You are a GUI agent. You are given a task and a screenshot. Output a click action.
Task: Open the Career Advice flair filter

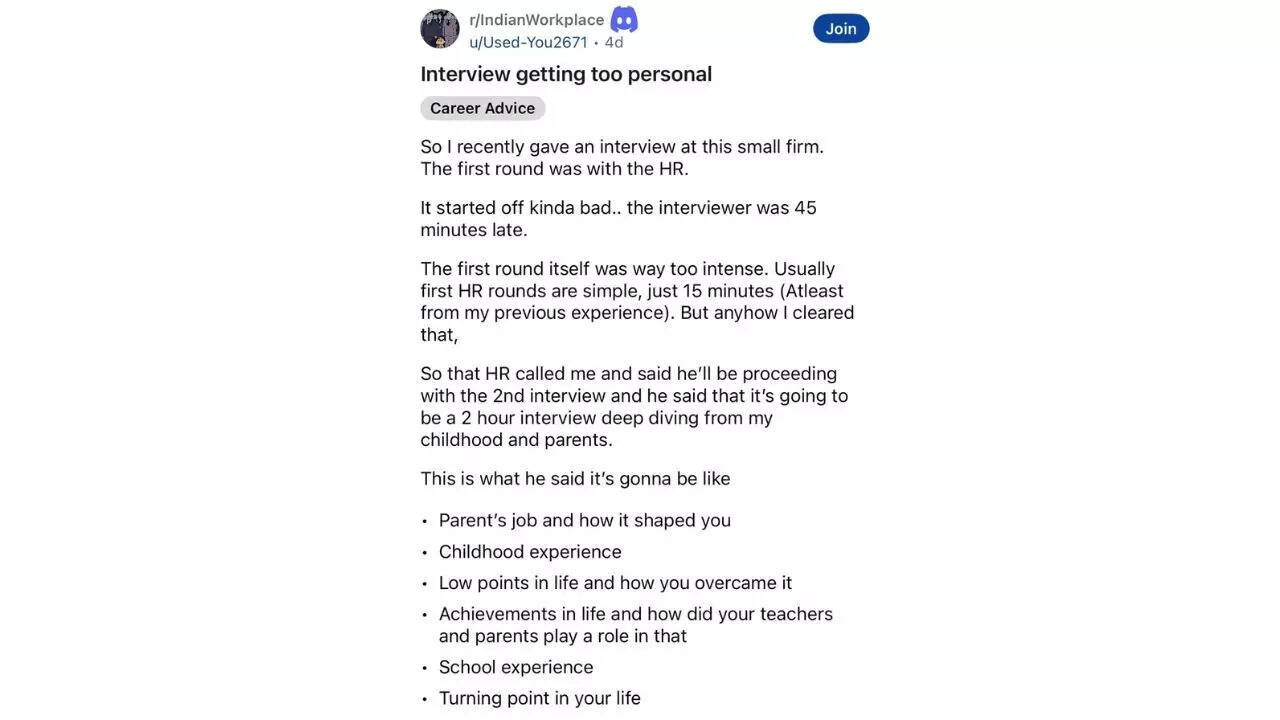(483, 108)
